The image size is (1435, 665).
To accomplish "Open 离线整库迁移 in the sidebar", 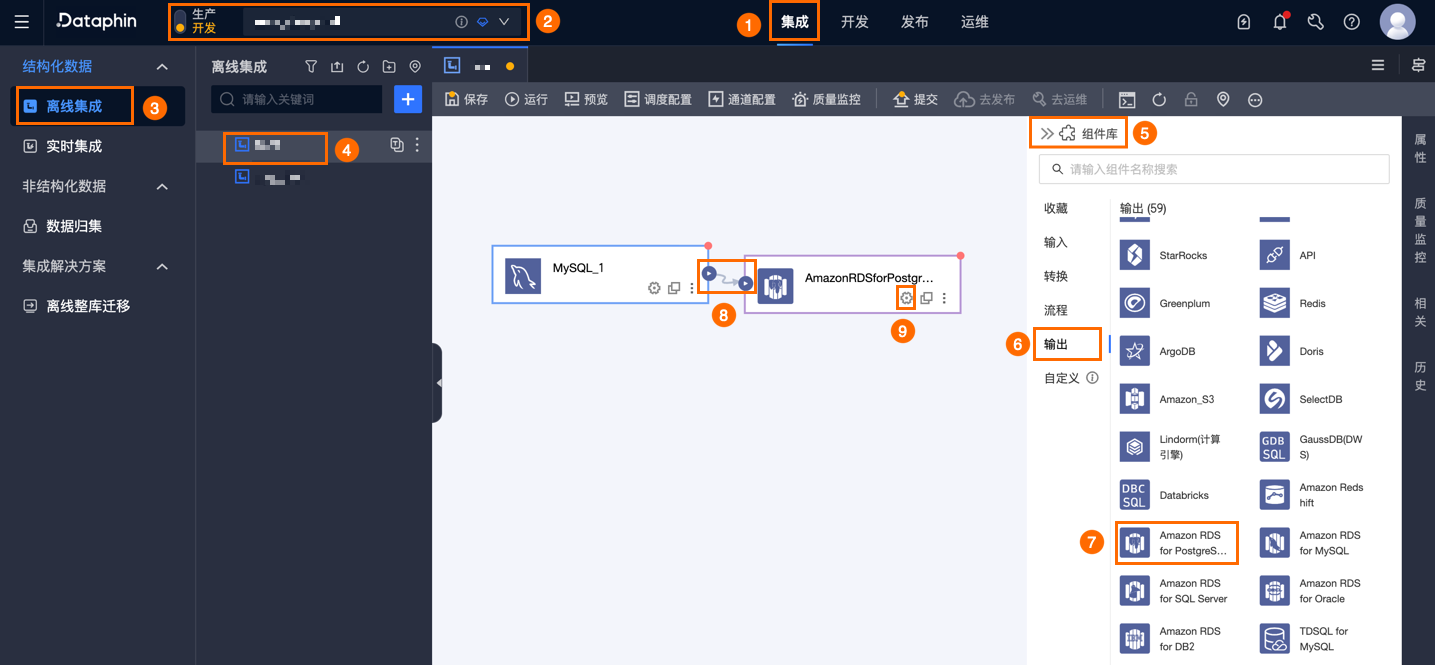I will click(x=88, y=306).
